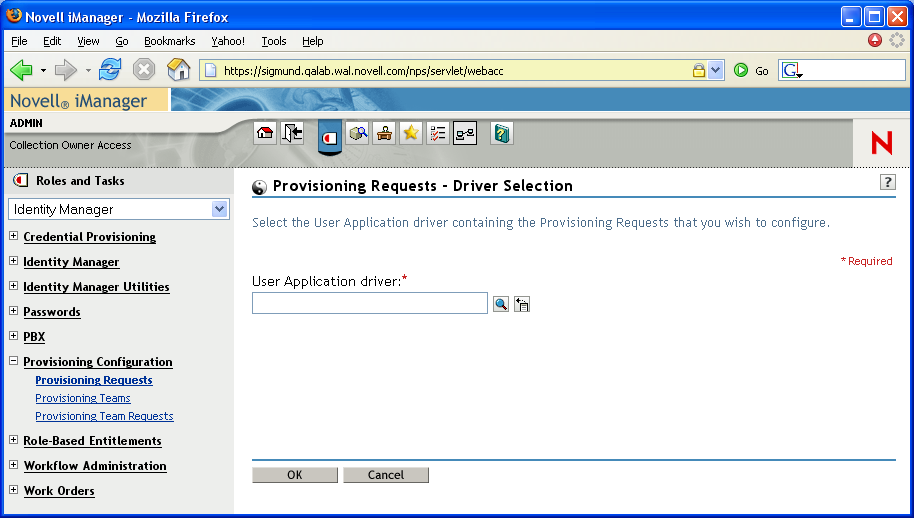Open the Help menu
The image size is (914, 518).
tap(312, 41)
